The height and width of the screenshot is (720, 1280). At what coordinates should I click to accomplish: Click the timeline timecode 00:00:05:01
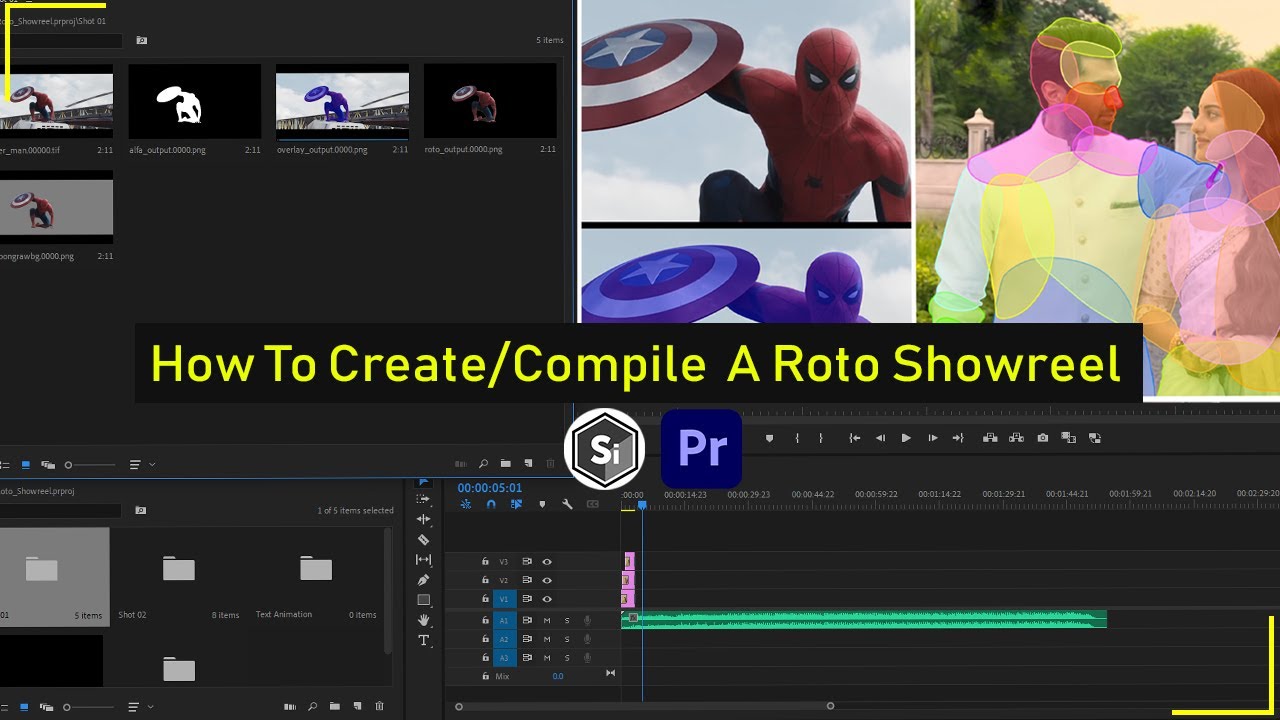pyautogui.click(x=490, y=488)
